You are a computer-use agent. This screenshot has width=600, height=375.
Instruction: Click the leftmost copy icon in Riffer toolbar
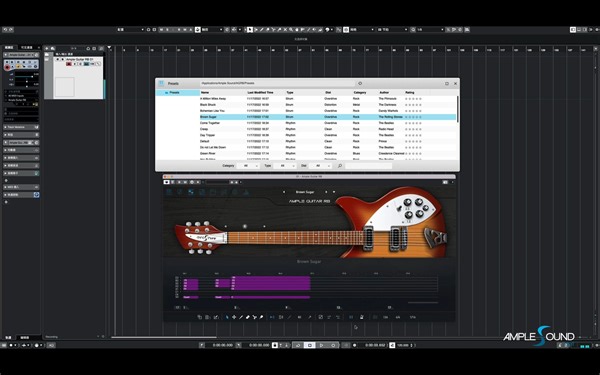(199, 317)
